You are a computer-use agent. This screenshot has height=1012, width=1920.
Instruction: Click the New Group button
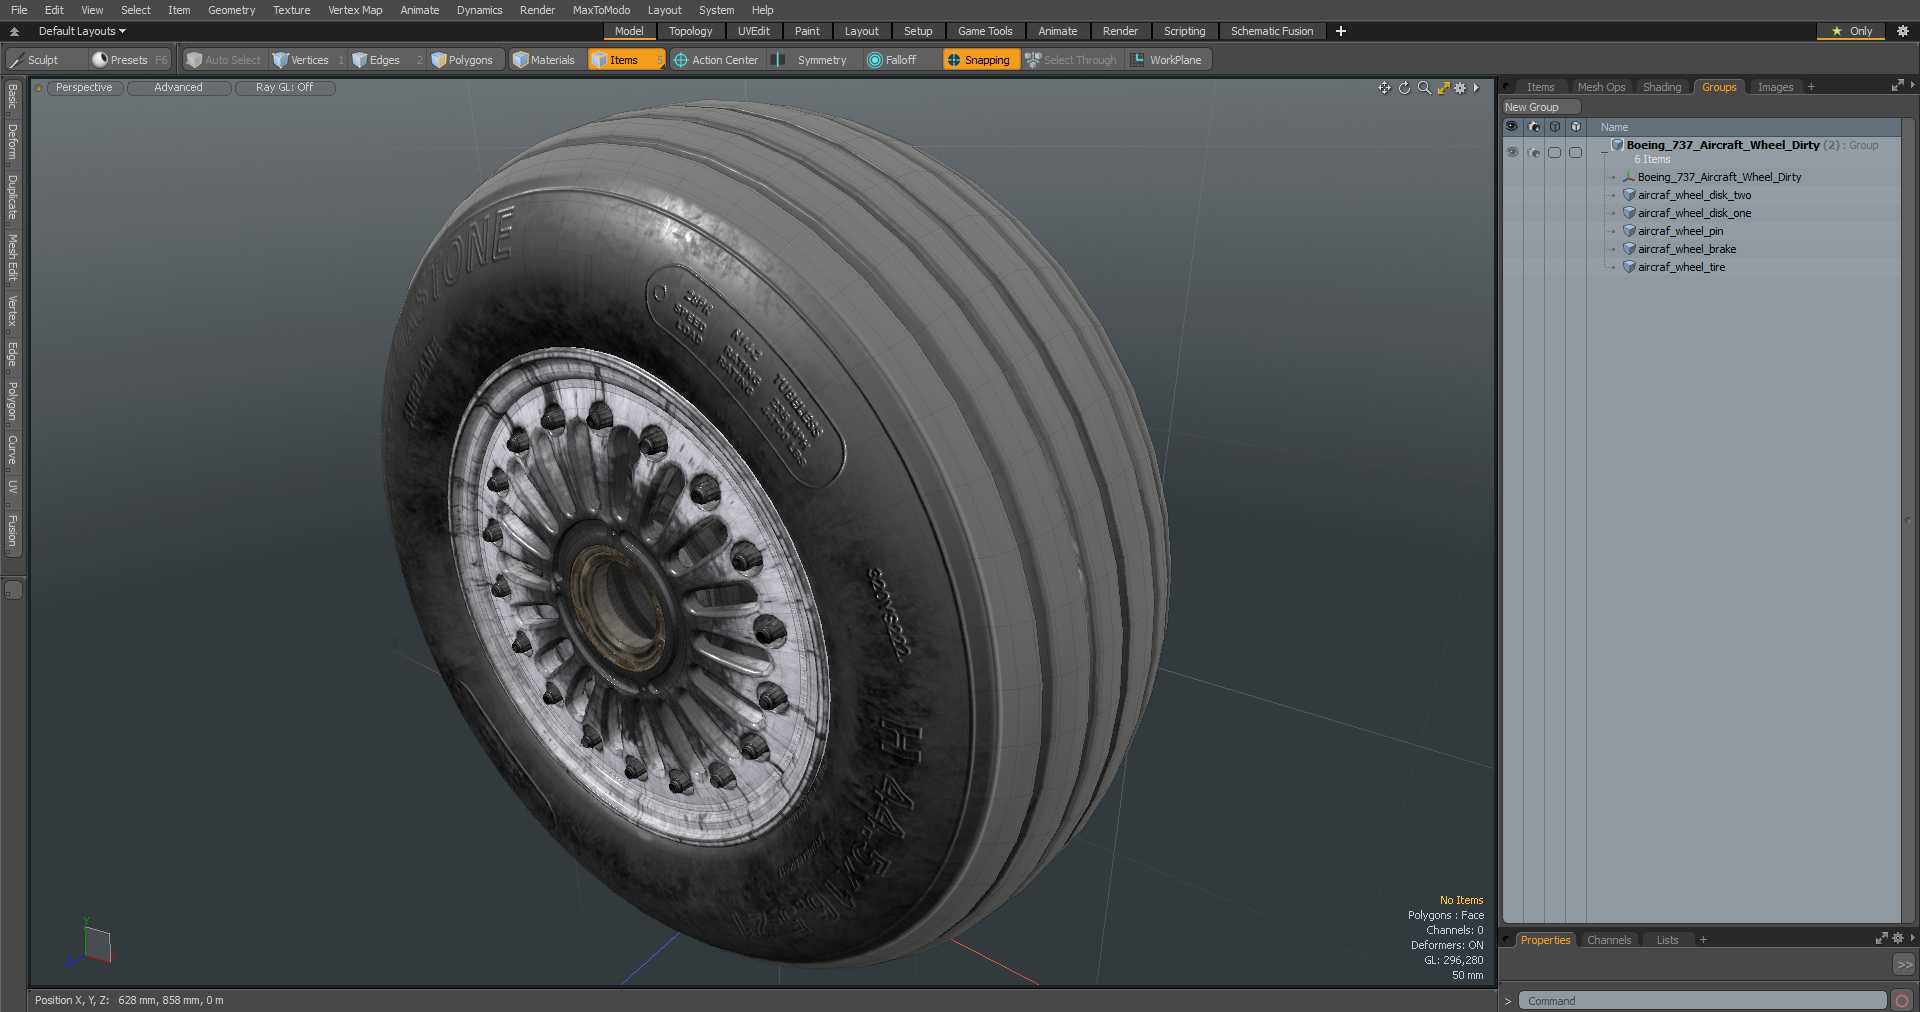click(1540, 107)
